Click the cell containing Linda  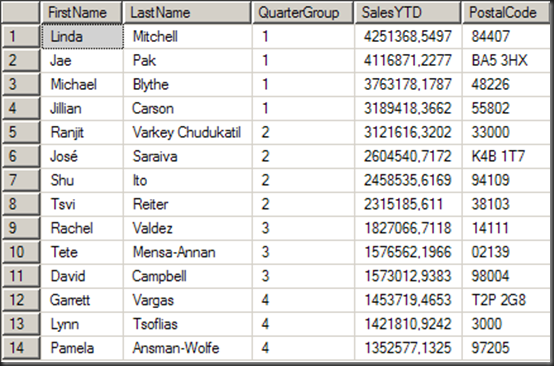point(82,36)
